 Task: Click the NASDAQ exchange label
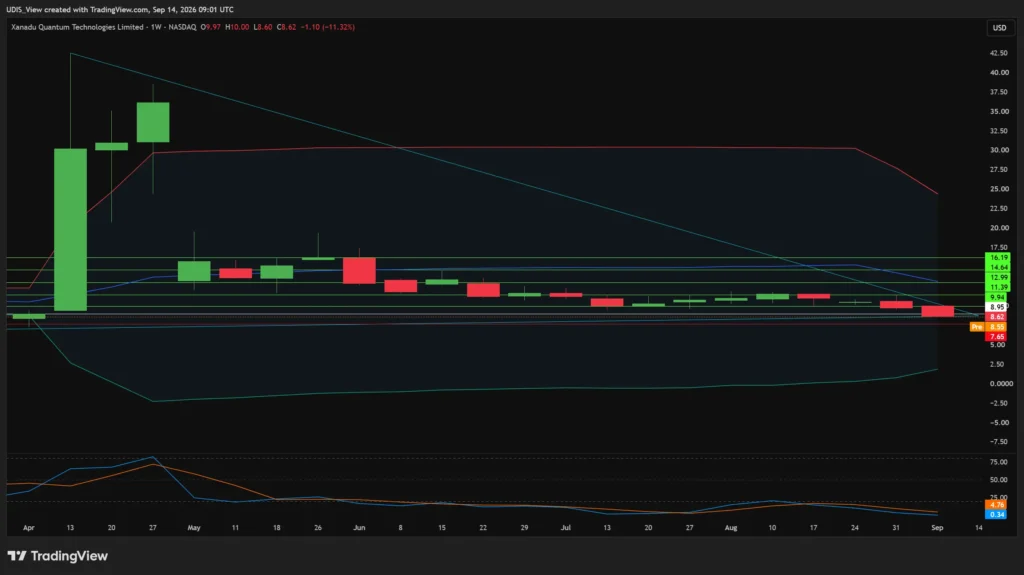(x=182, y=27)
